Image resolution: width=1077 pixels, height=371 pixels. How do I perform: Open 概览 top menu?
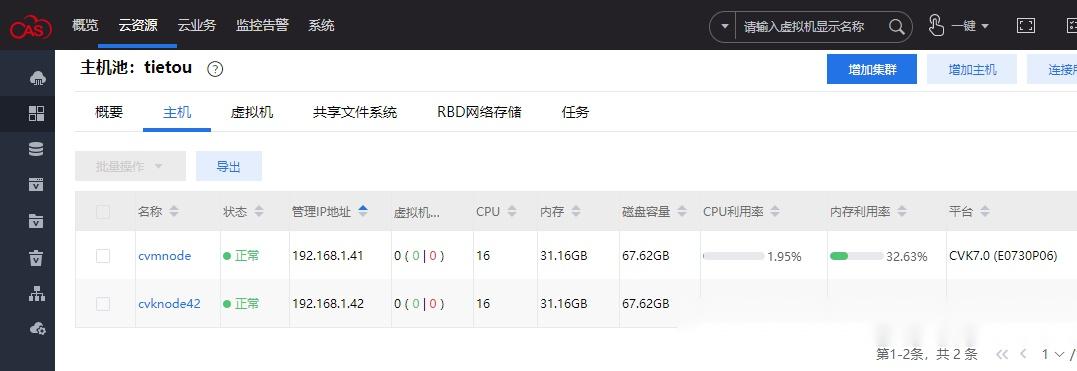tap(85, 25)
